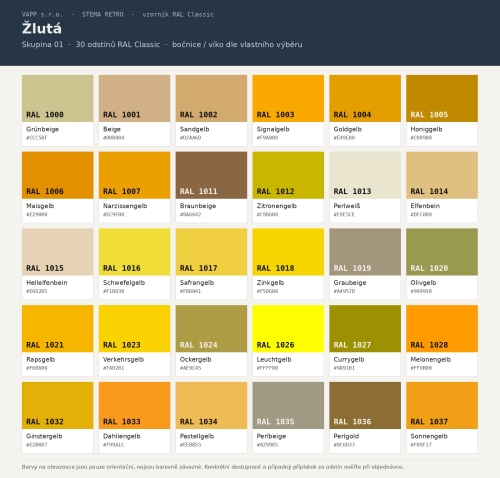This screenshot has height=478, width=500.
Task: Choose the RAL 1021 Rapsgelb swatch
Action: pos(58,341)
